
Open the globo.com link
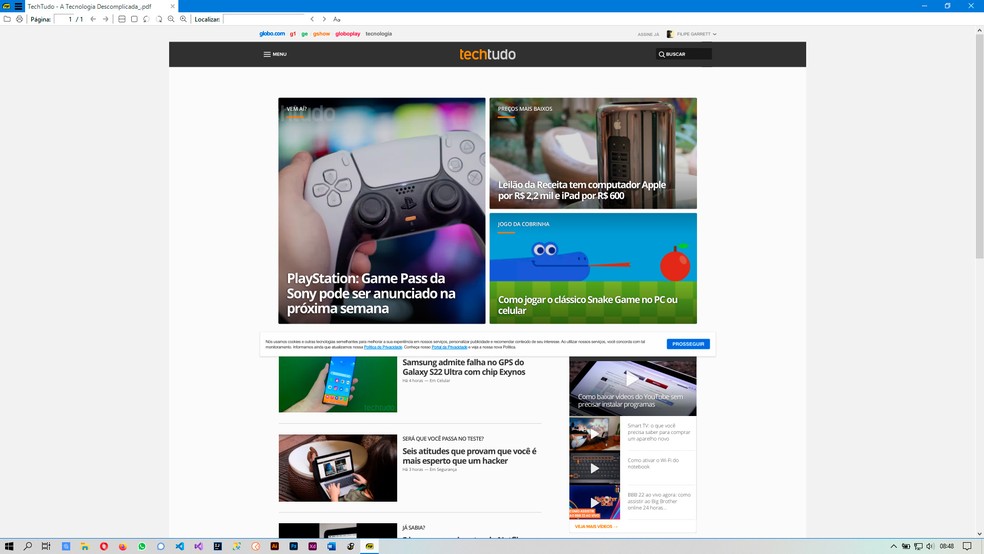pyautogui.click(x=272, y=34)
